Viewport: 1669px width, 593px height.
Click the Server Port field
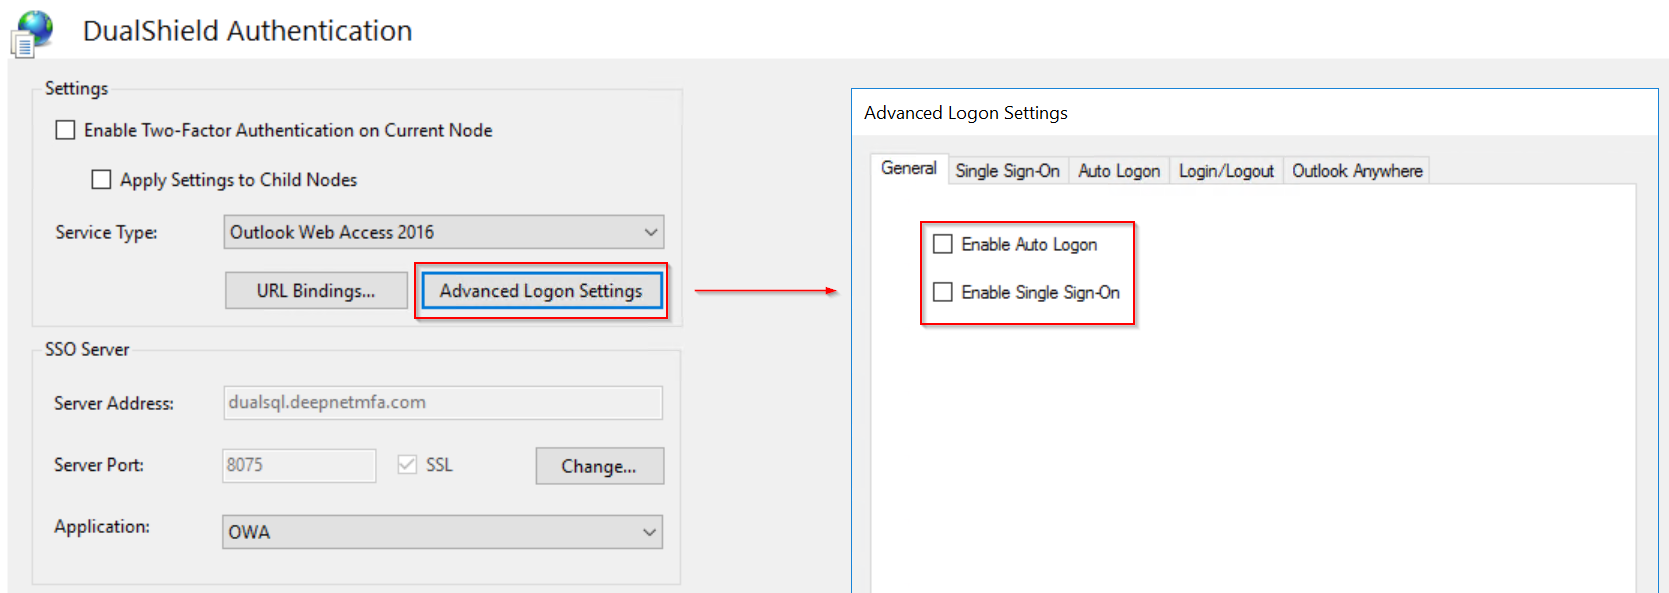[x=299, y=465]
